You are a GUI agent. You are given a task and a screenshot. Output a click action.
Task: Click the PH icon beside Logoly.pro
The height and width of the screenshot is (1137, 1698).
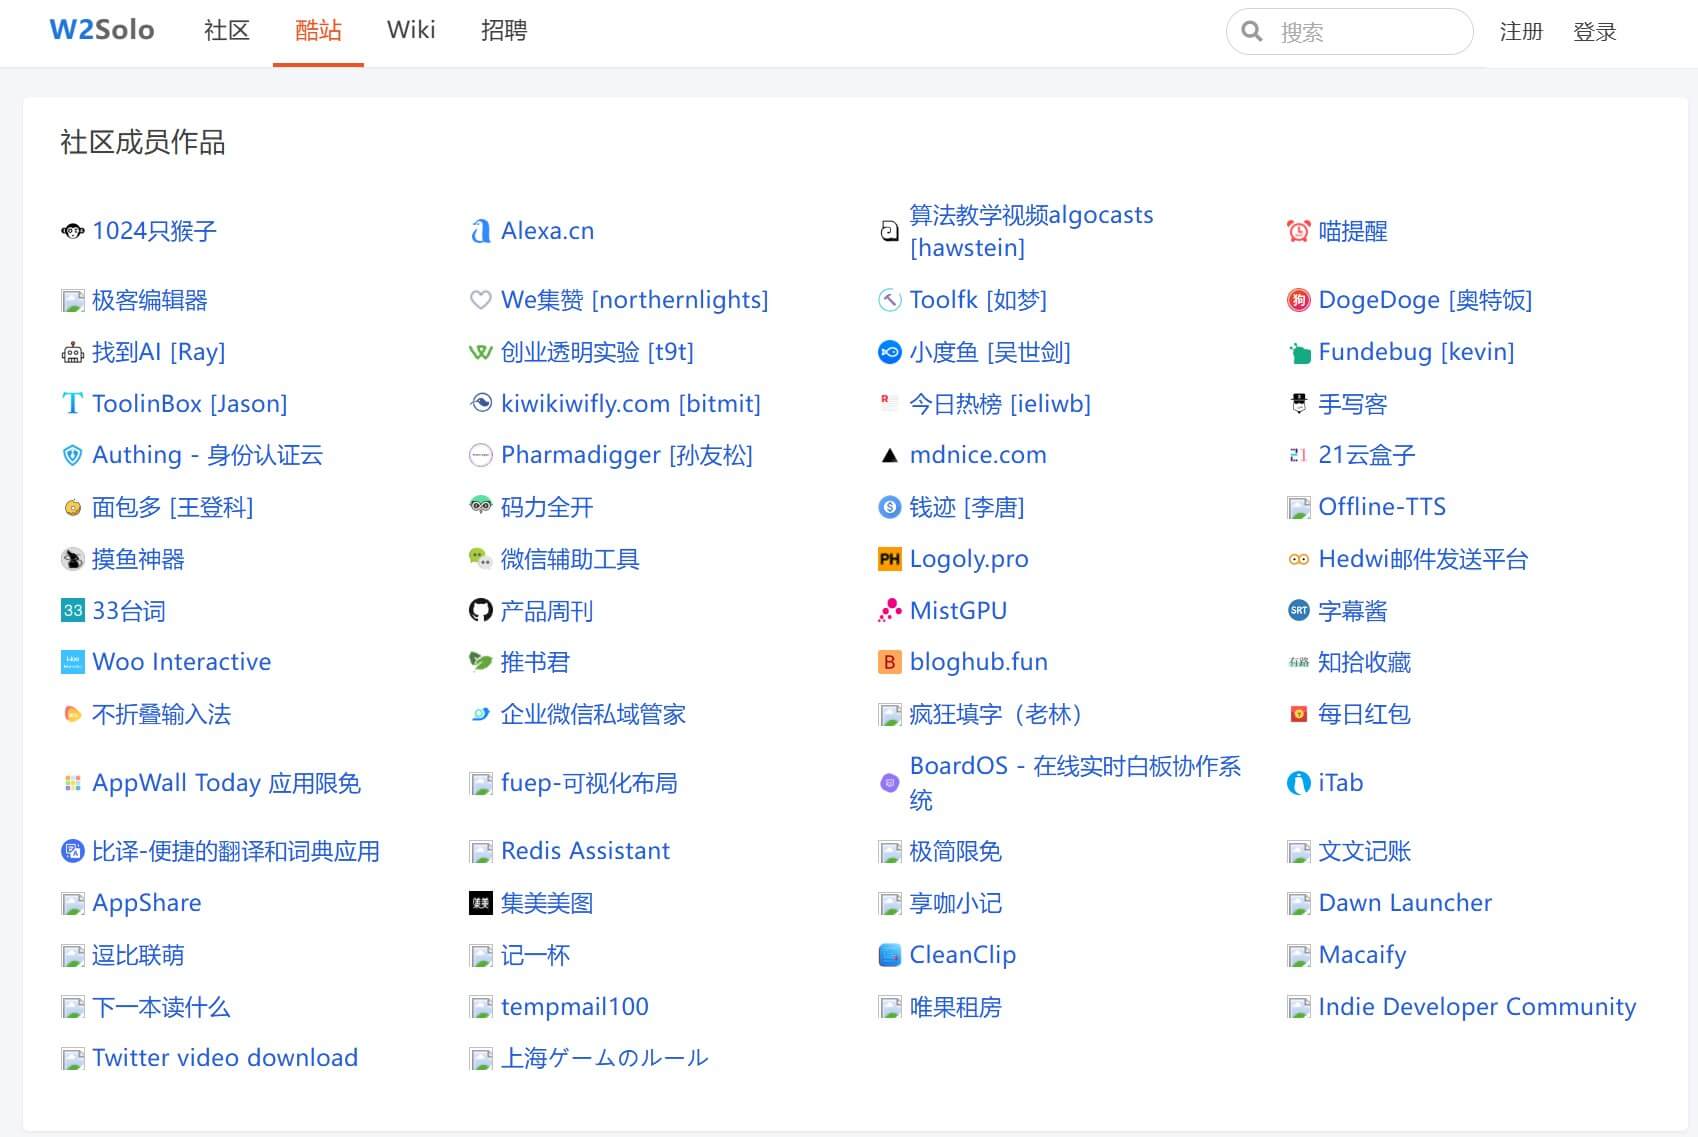(x=889, y=559)
